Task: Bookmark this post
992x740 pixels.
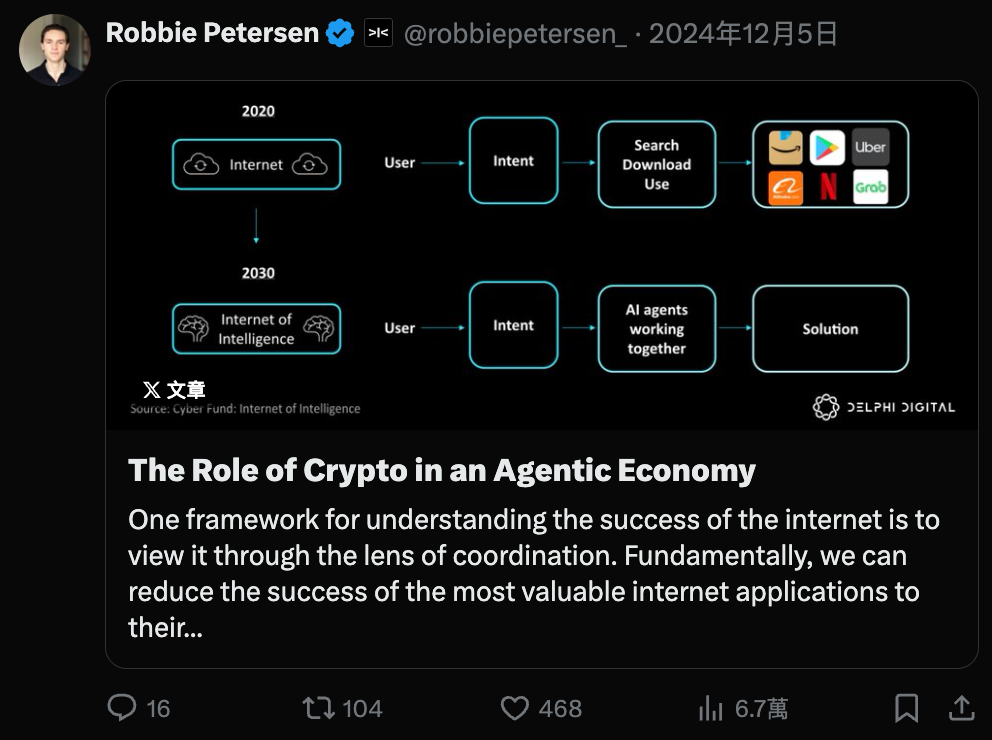Action: pos(906,708)
